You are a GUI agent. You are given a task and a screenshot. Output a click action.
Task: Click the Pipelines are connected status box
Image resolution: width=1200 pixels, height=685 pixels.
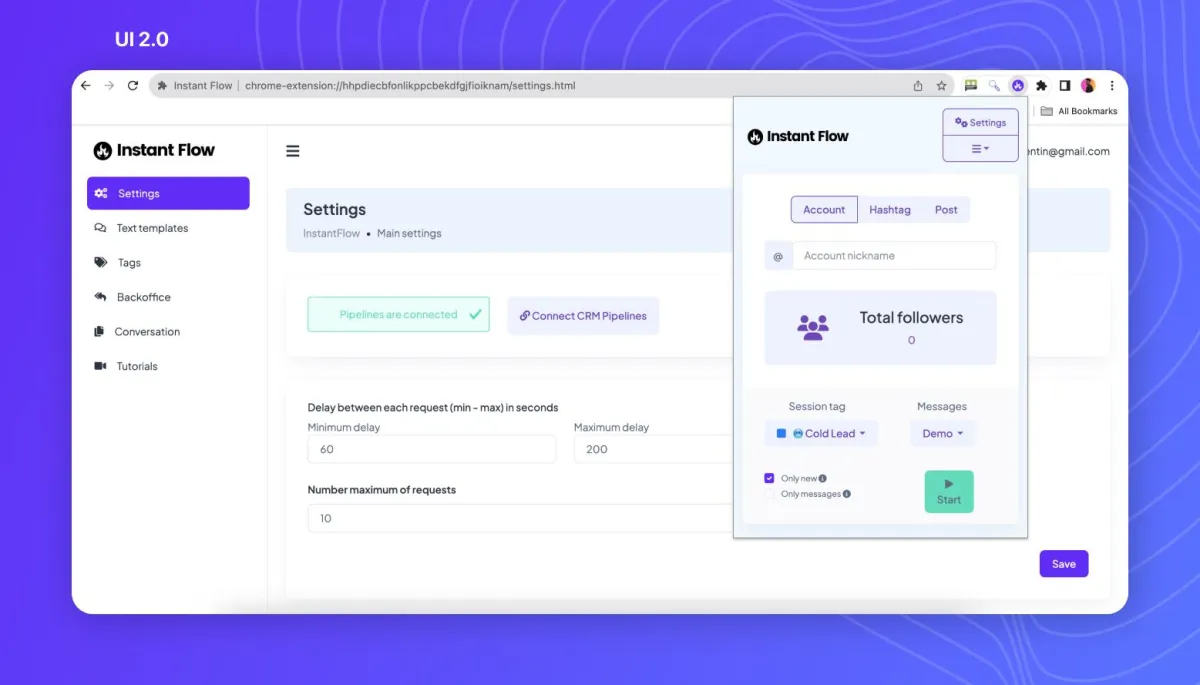[398, 314]
